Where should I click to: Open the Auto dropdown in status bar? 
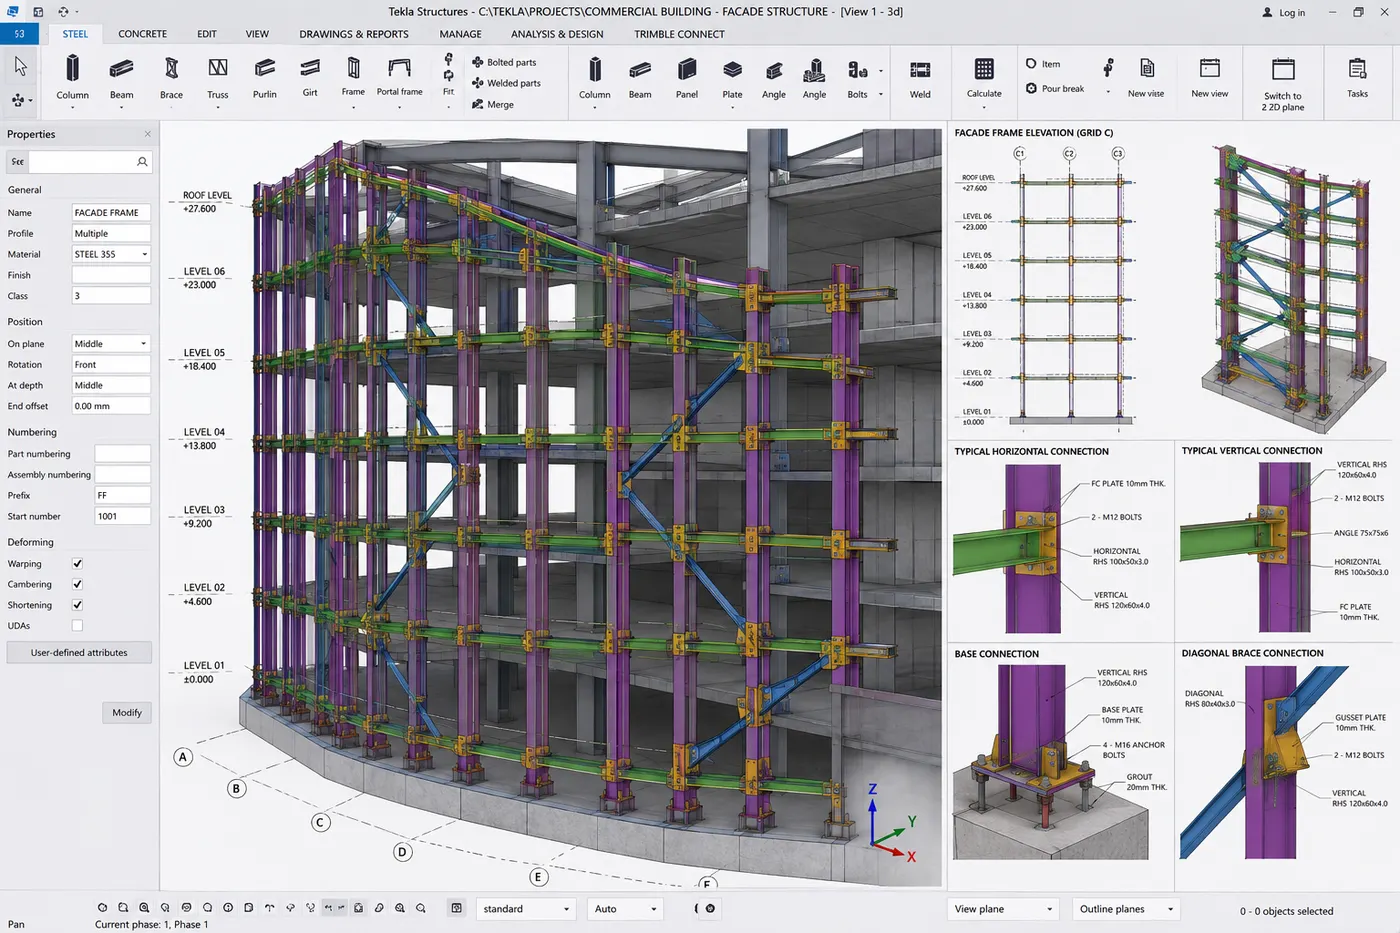(625, 909)
